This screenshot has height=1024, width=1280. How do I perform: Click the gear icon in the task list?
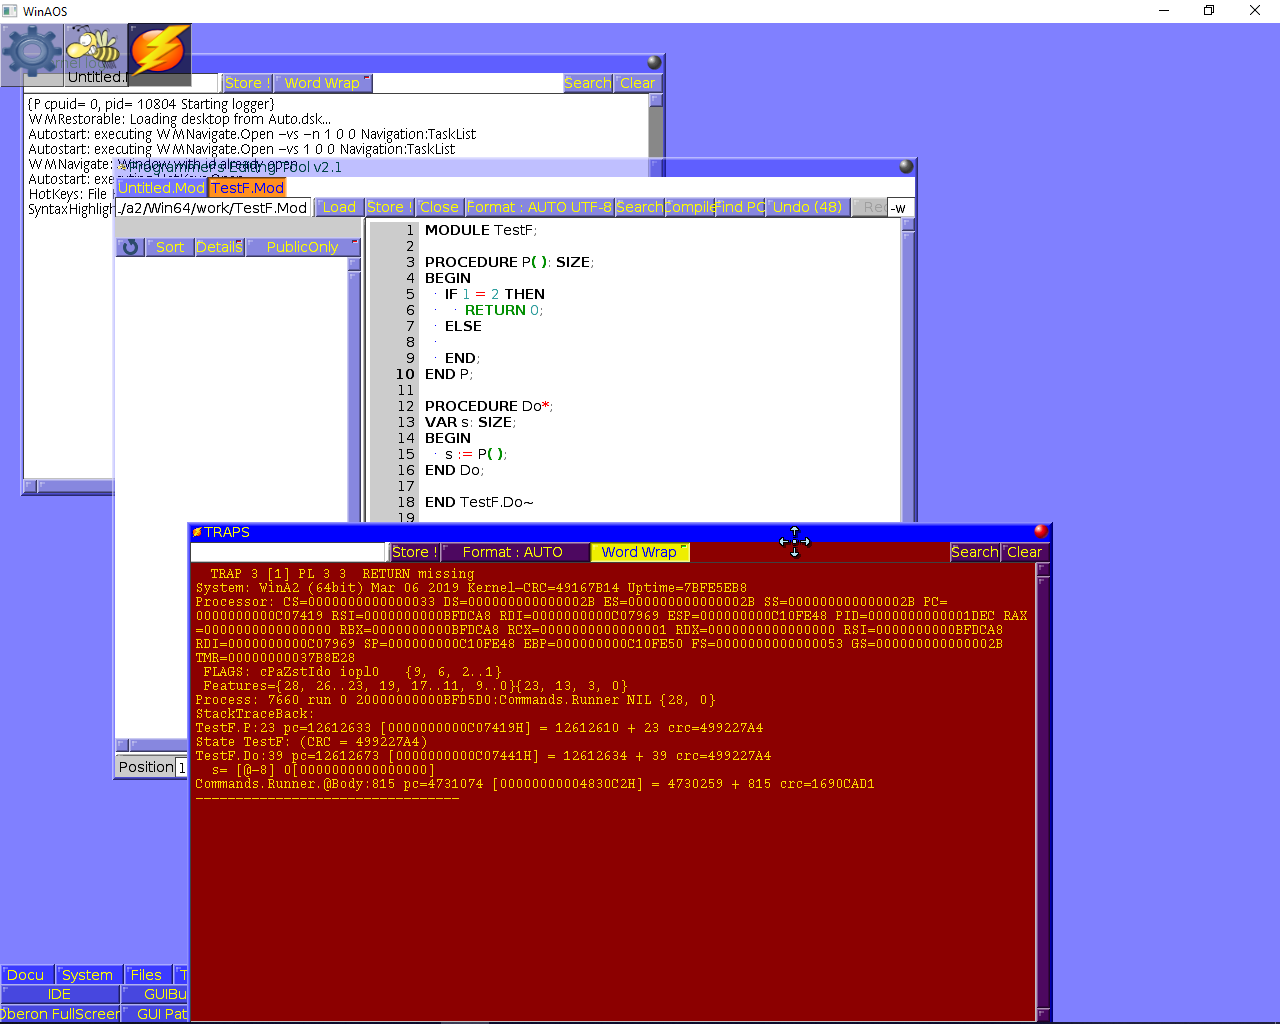33,52
